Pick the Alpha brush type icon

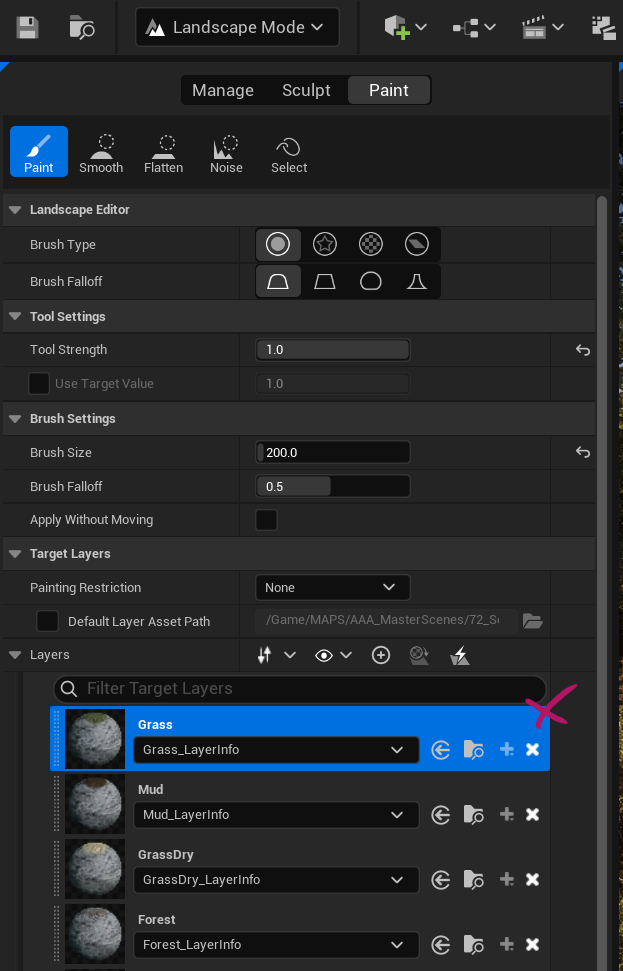pyautogui.click(x=324, y=244)
